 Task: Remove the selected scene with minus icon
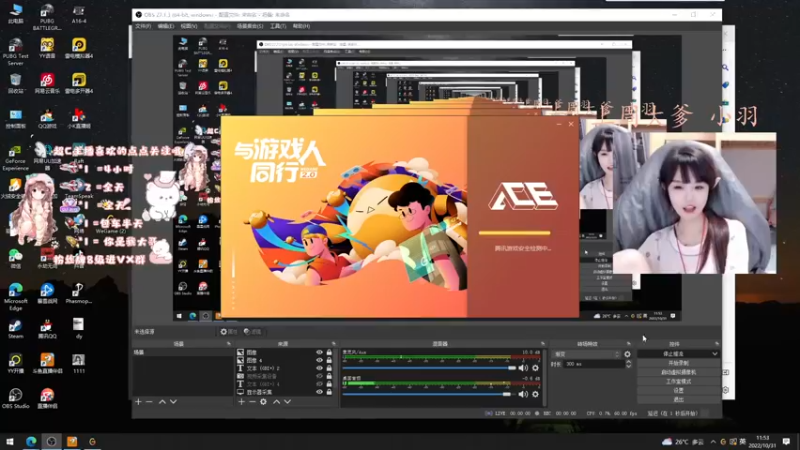point(149,402)
